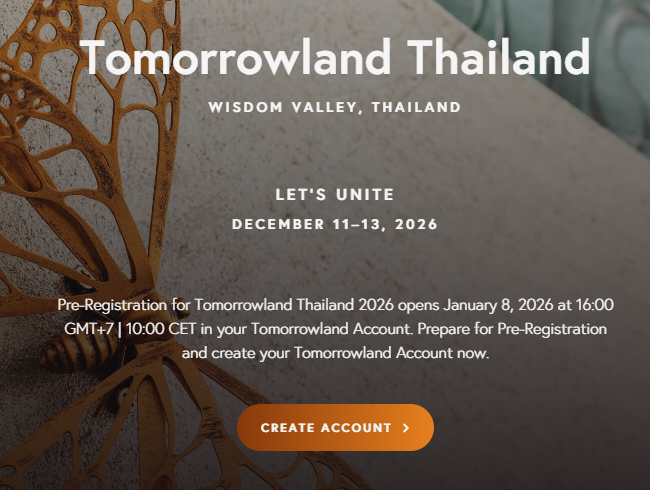Click the December 11–13, 2026 date line
This screenshot has height=490, width=650.
[334, 224]
